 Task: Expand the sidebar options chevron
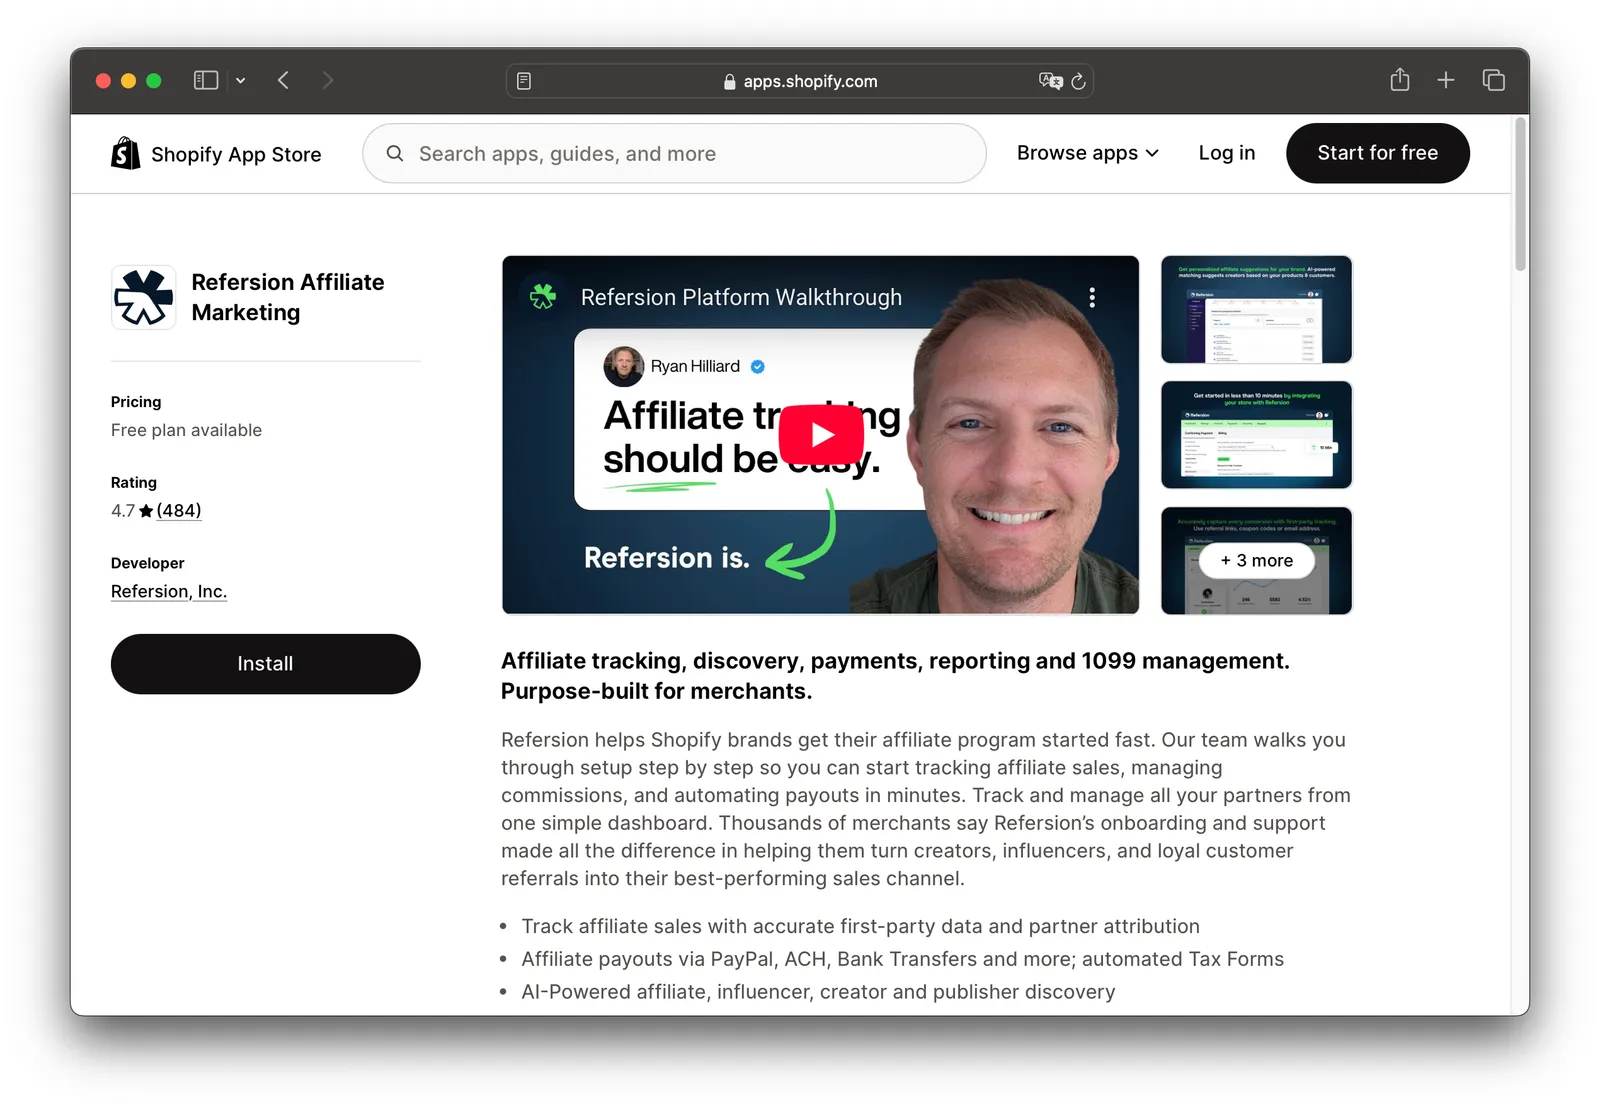pyautogui.click(x=241, y=81)
